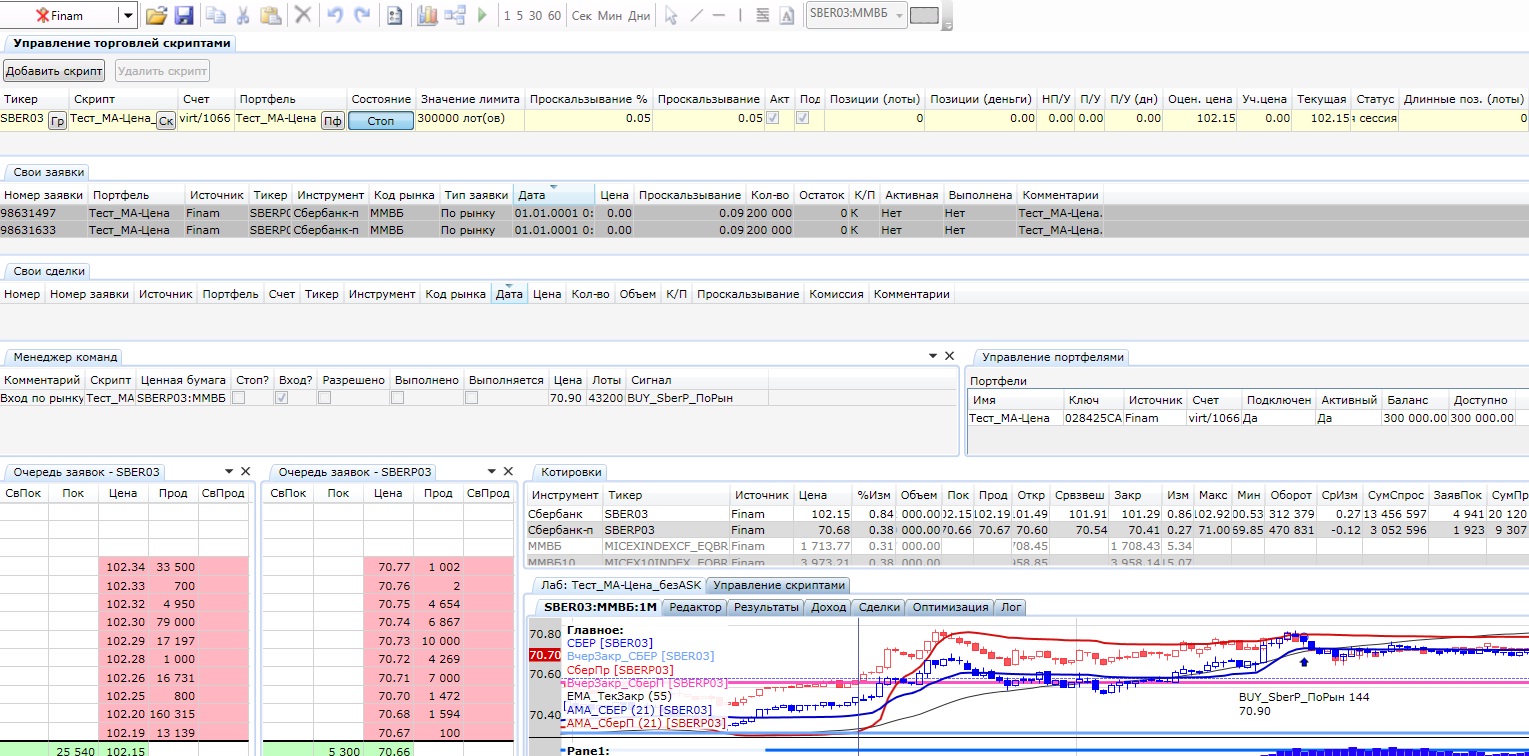Toggle the 'Акт' checkbox for SBER03 script
This screenshot has height=756, width=1529.
pos(773,118)
